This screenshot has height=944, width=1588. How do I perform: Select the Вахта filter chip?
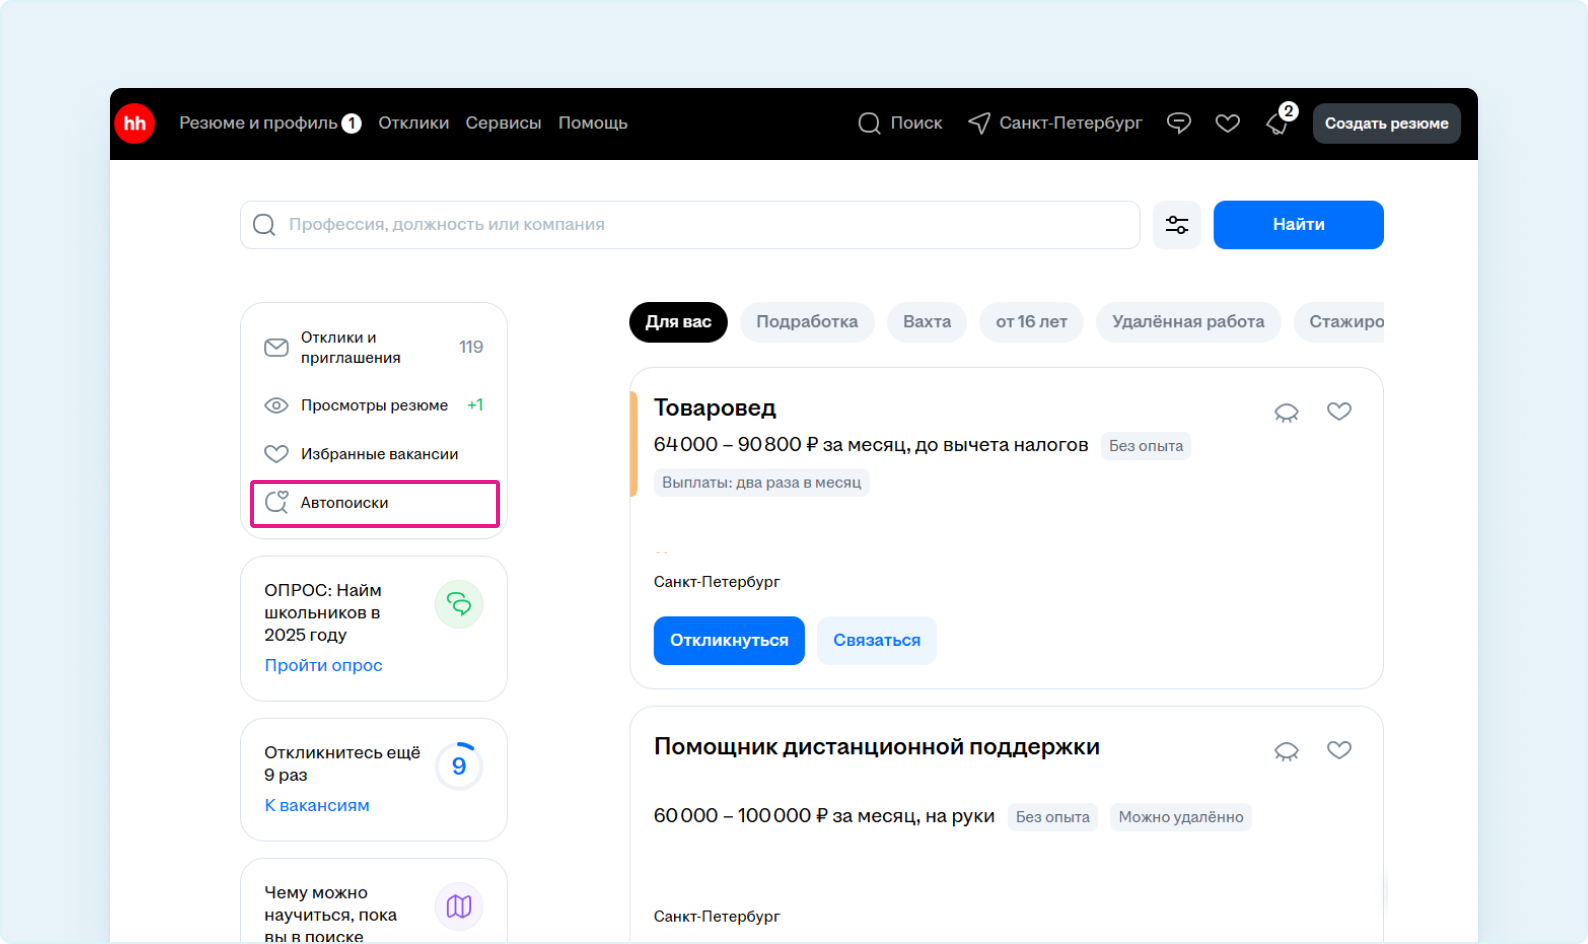(x=927, y=322)
